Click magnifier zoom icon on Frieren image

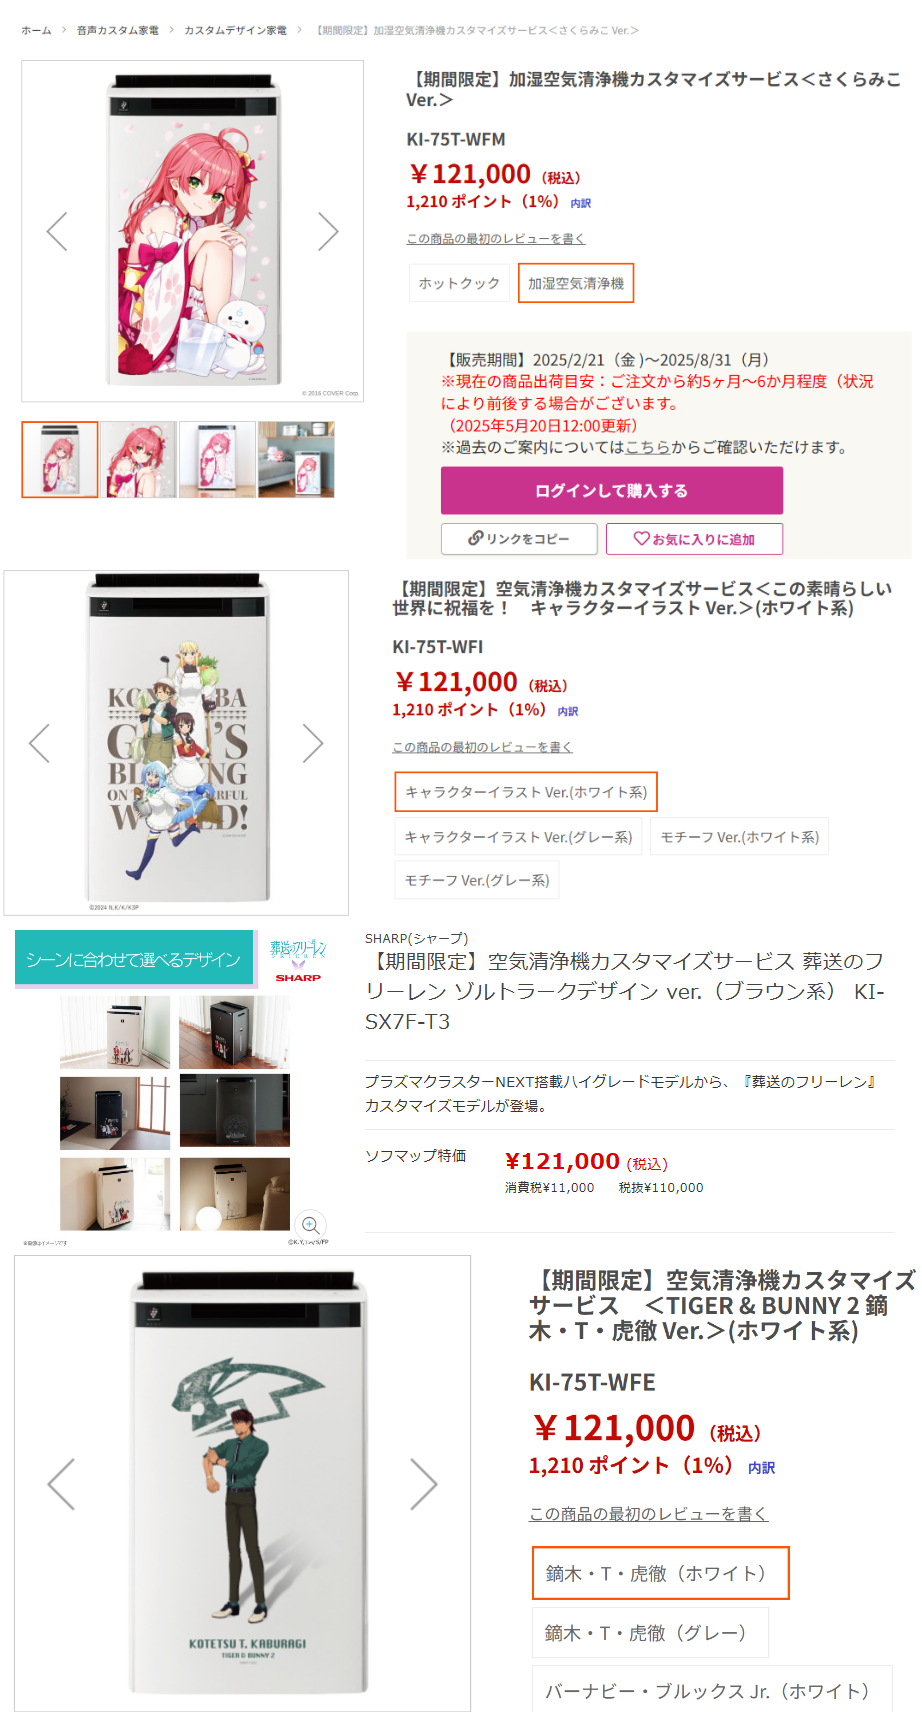[x=310, y=1225]
